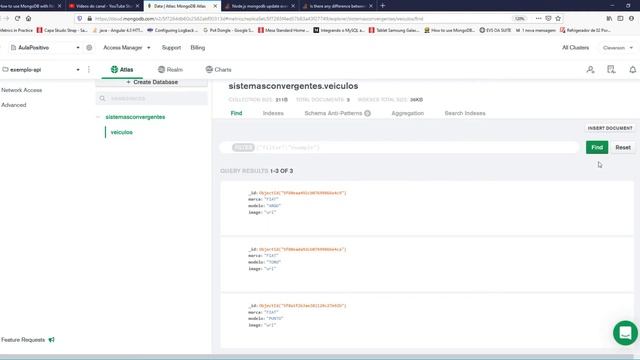This screenshot has width=640, height=360.
Task: Click search magnifier in namespaces box
Action: pos(102,98)
